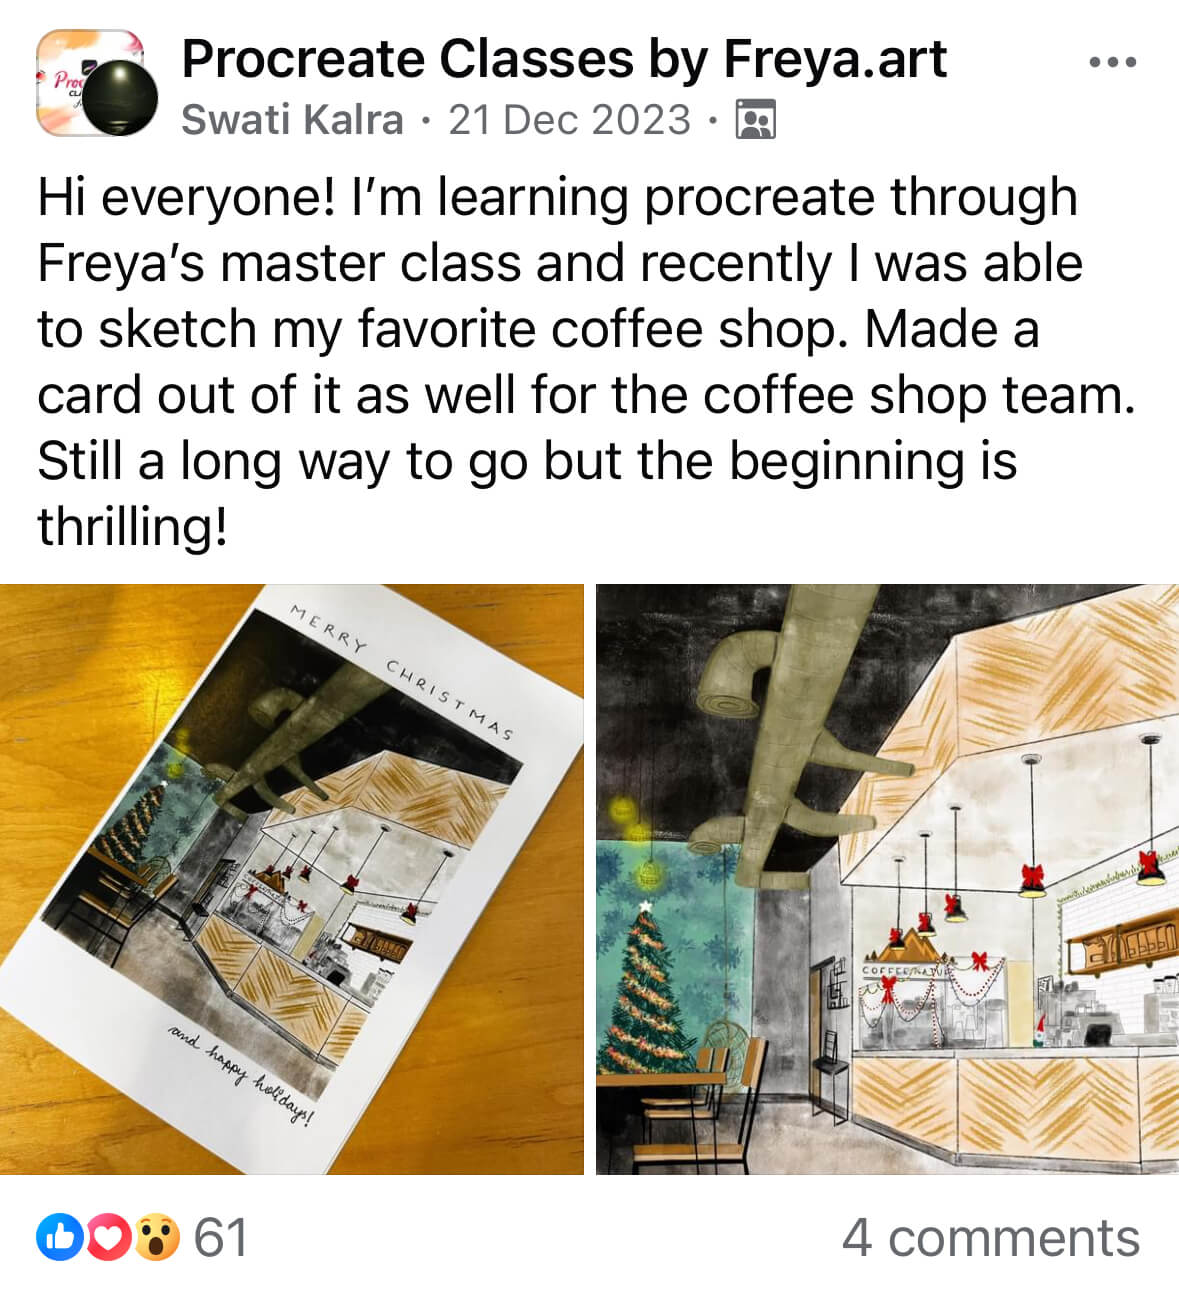View the 61 reactions list
The width and height of the screenshot is (1179, 1290).
click(x=220, y=1237)
